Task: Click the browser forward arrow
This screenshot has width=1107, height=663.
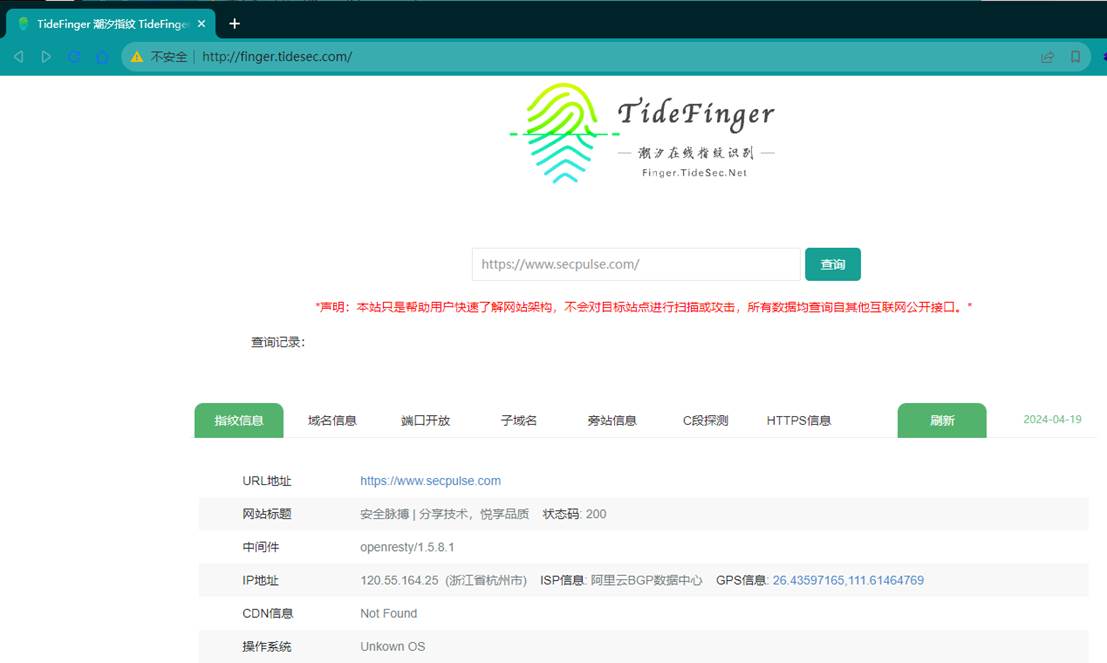Action: [46, 56]
